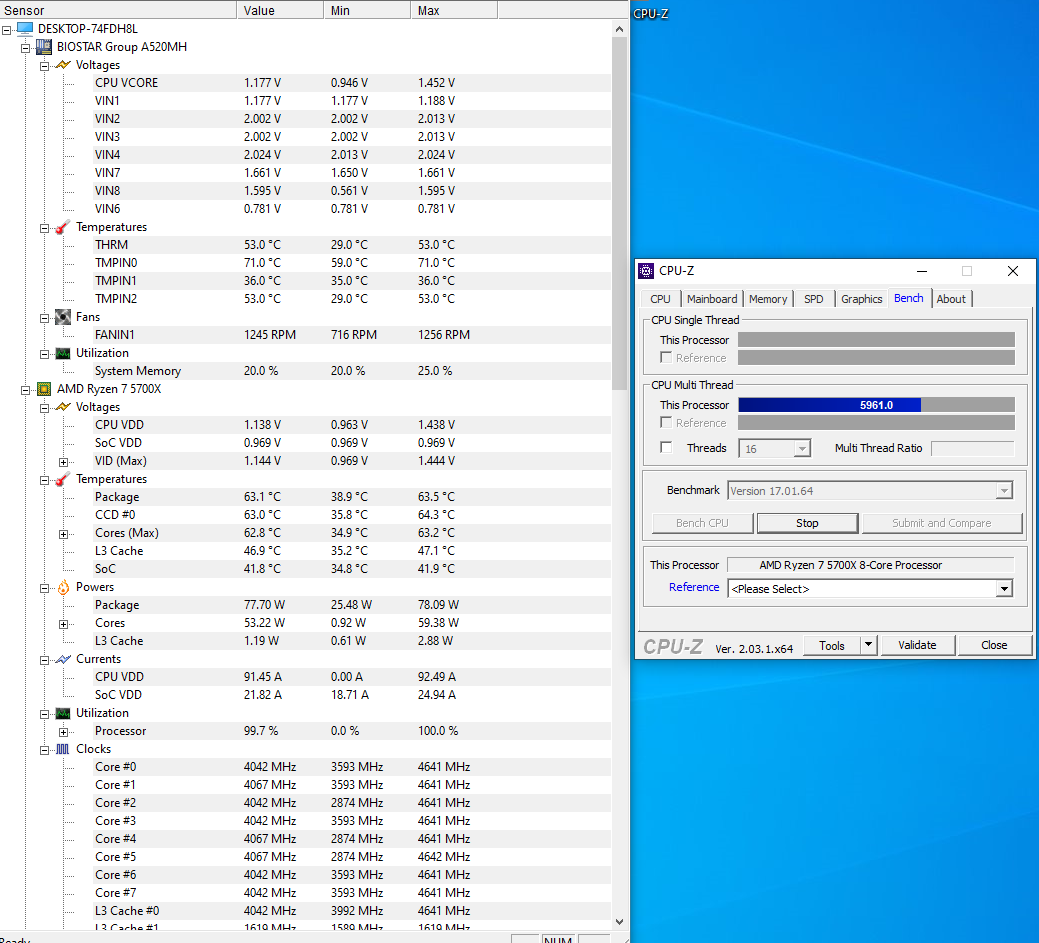This screenshot has height=943, width=1039.
Task: Collapse the AMD Ryzen 7 5700X node
Action: point(25,390)
